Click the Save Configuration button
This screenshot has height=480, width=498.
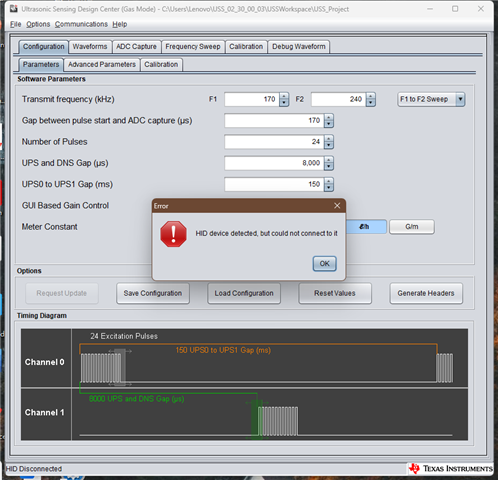click(153, 293)
